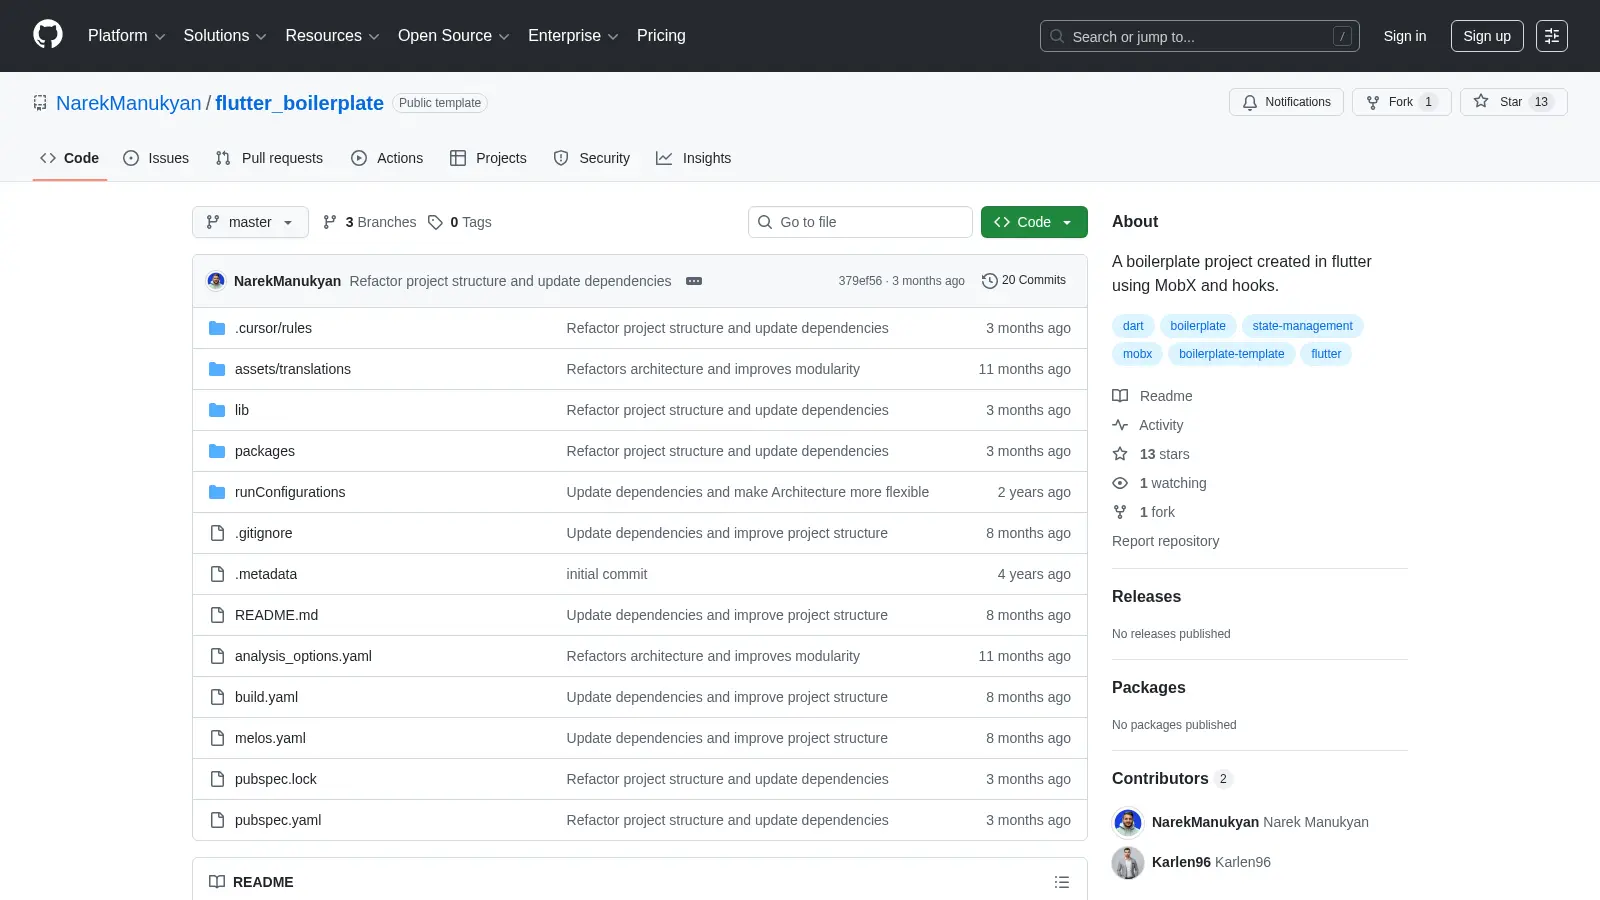Screen dimensions: 1600x900
Task: Switch to the Pull requests tab
Action: (x=269, y=158)
